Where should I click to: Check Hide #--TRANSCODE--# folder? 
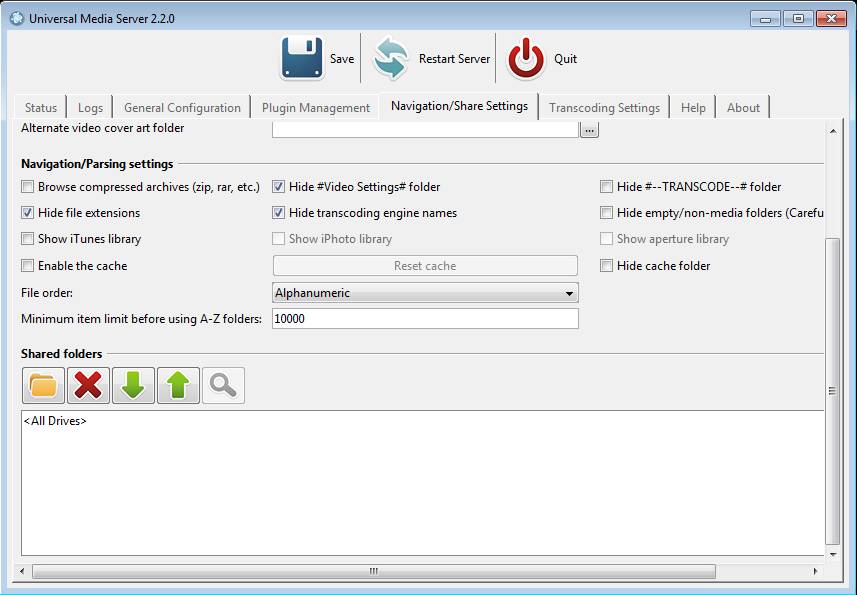pos(606,187)
